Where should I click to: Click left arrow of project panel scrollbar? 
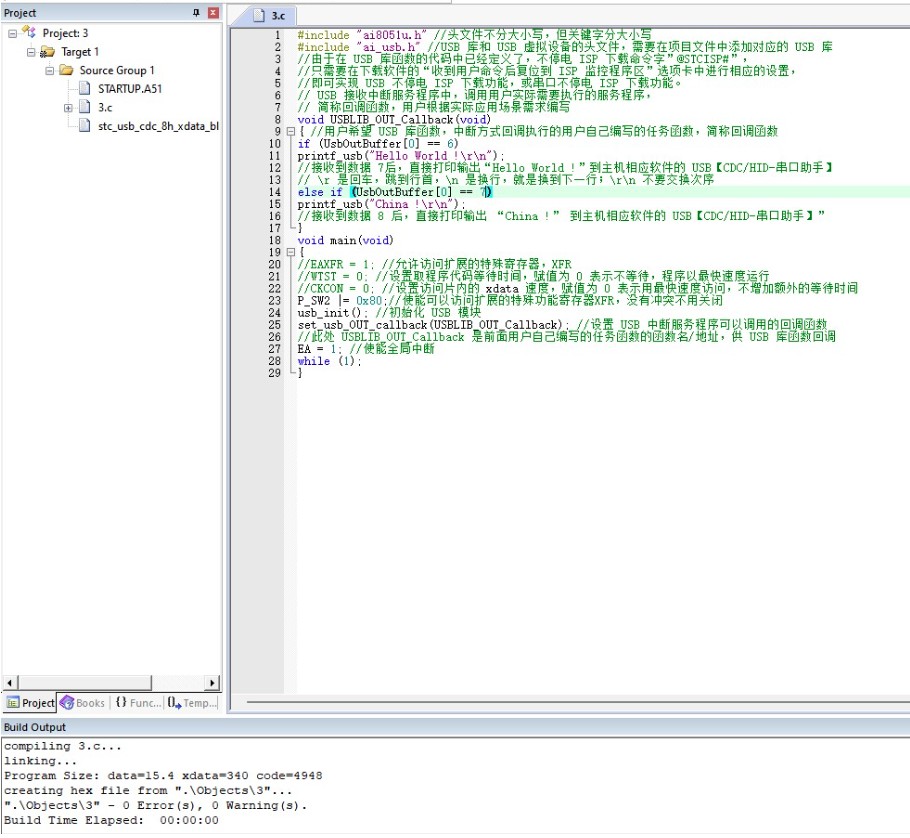click(10, 682)
